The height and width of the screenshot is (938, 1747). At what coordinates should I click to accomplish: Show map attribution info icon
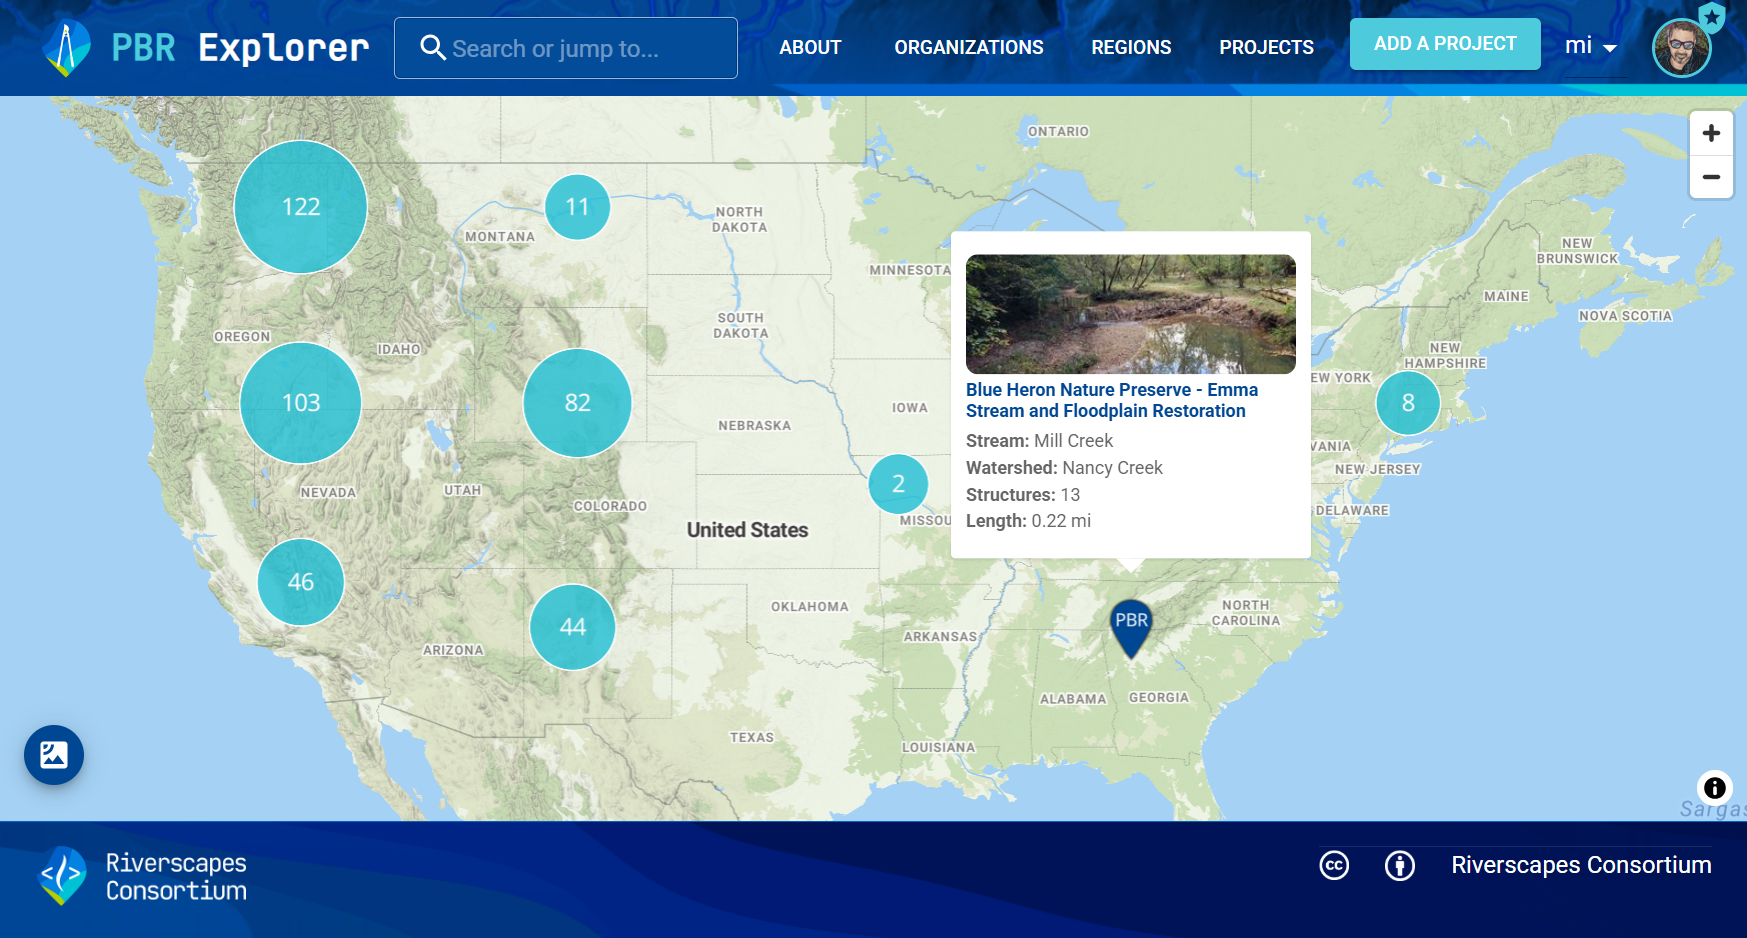click(1714, 788)
